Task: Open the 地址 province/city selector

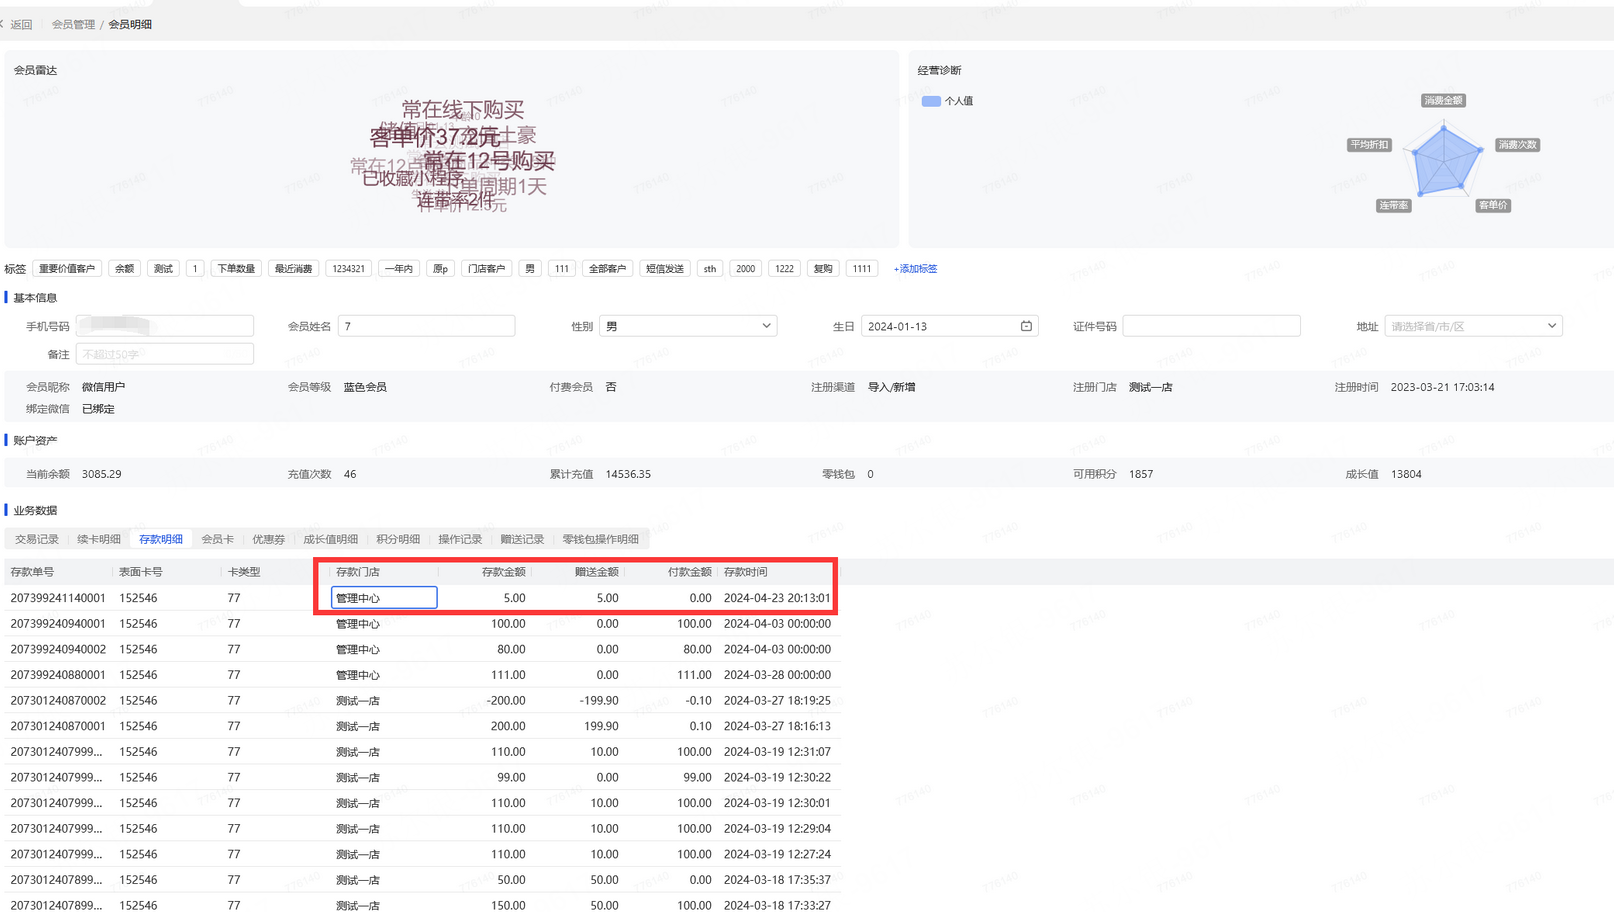Action: [x=1473, y=326]
